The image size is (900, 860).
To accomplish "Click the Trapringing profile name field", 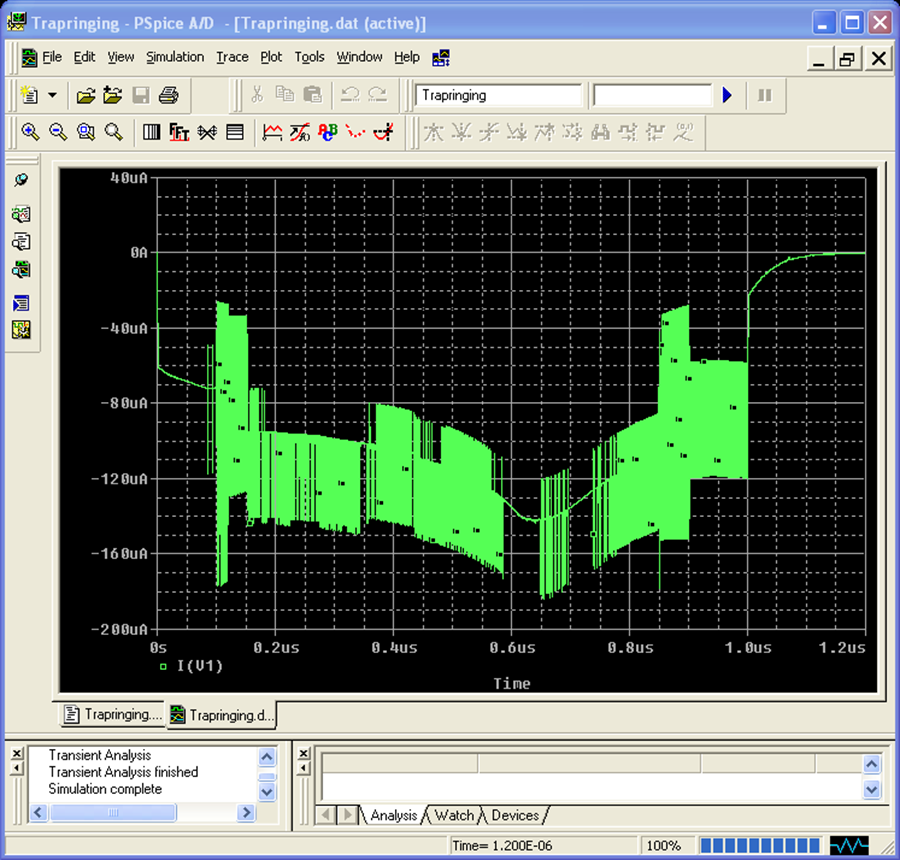I will 498,95.
